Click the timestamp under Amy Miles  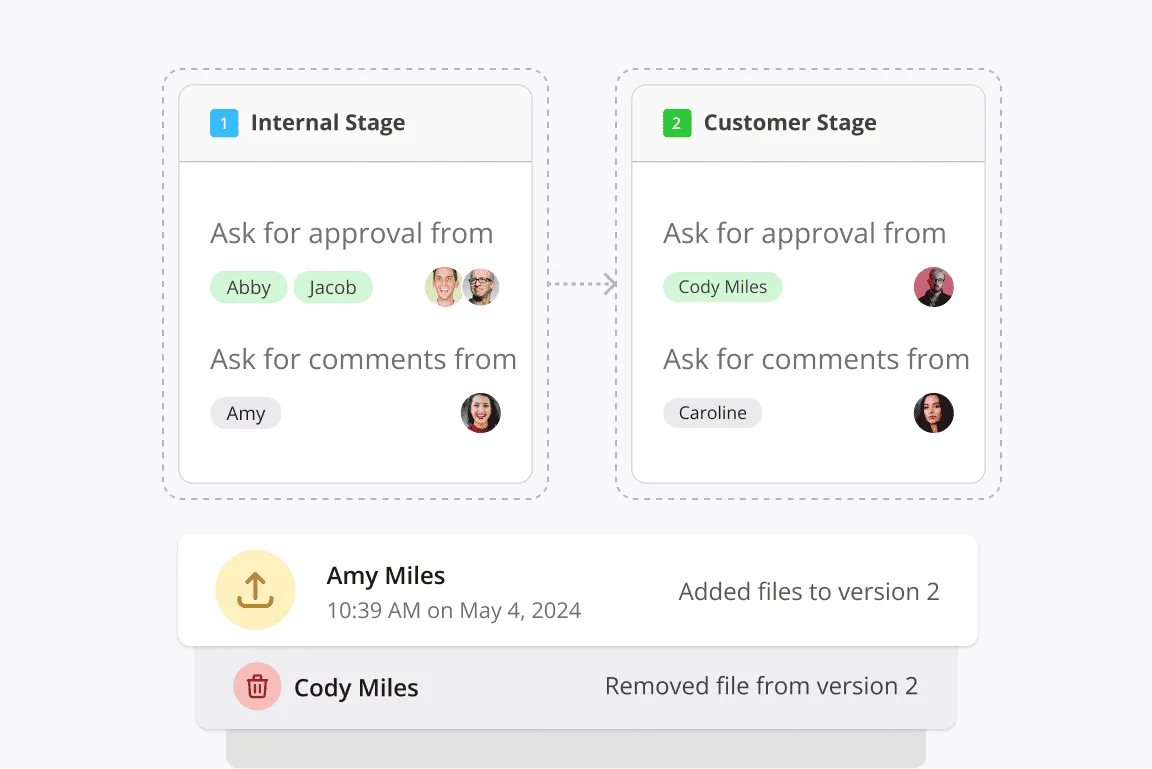pos(454,610)
